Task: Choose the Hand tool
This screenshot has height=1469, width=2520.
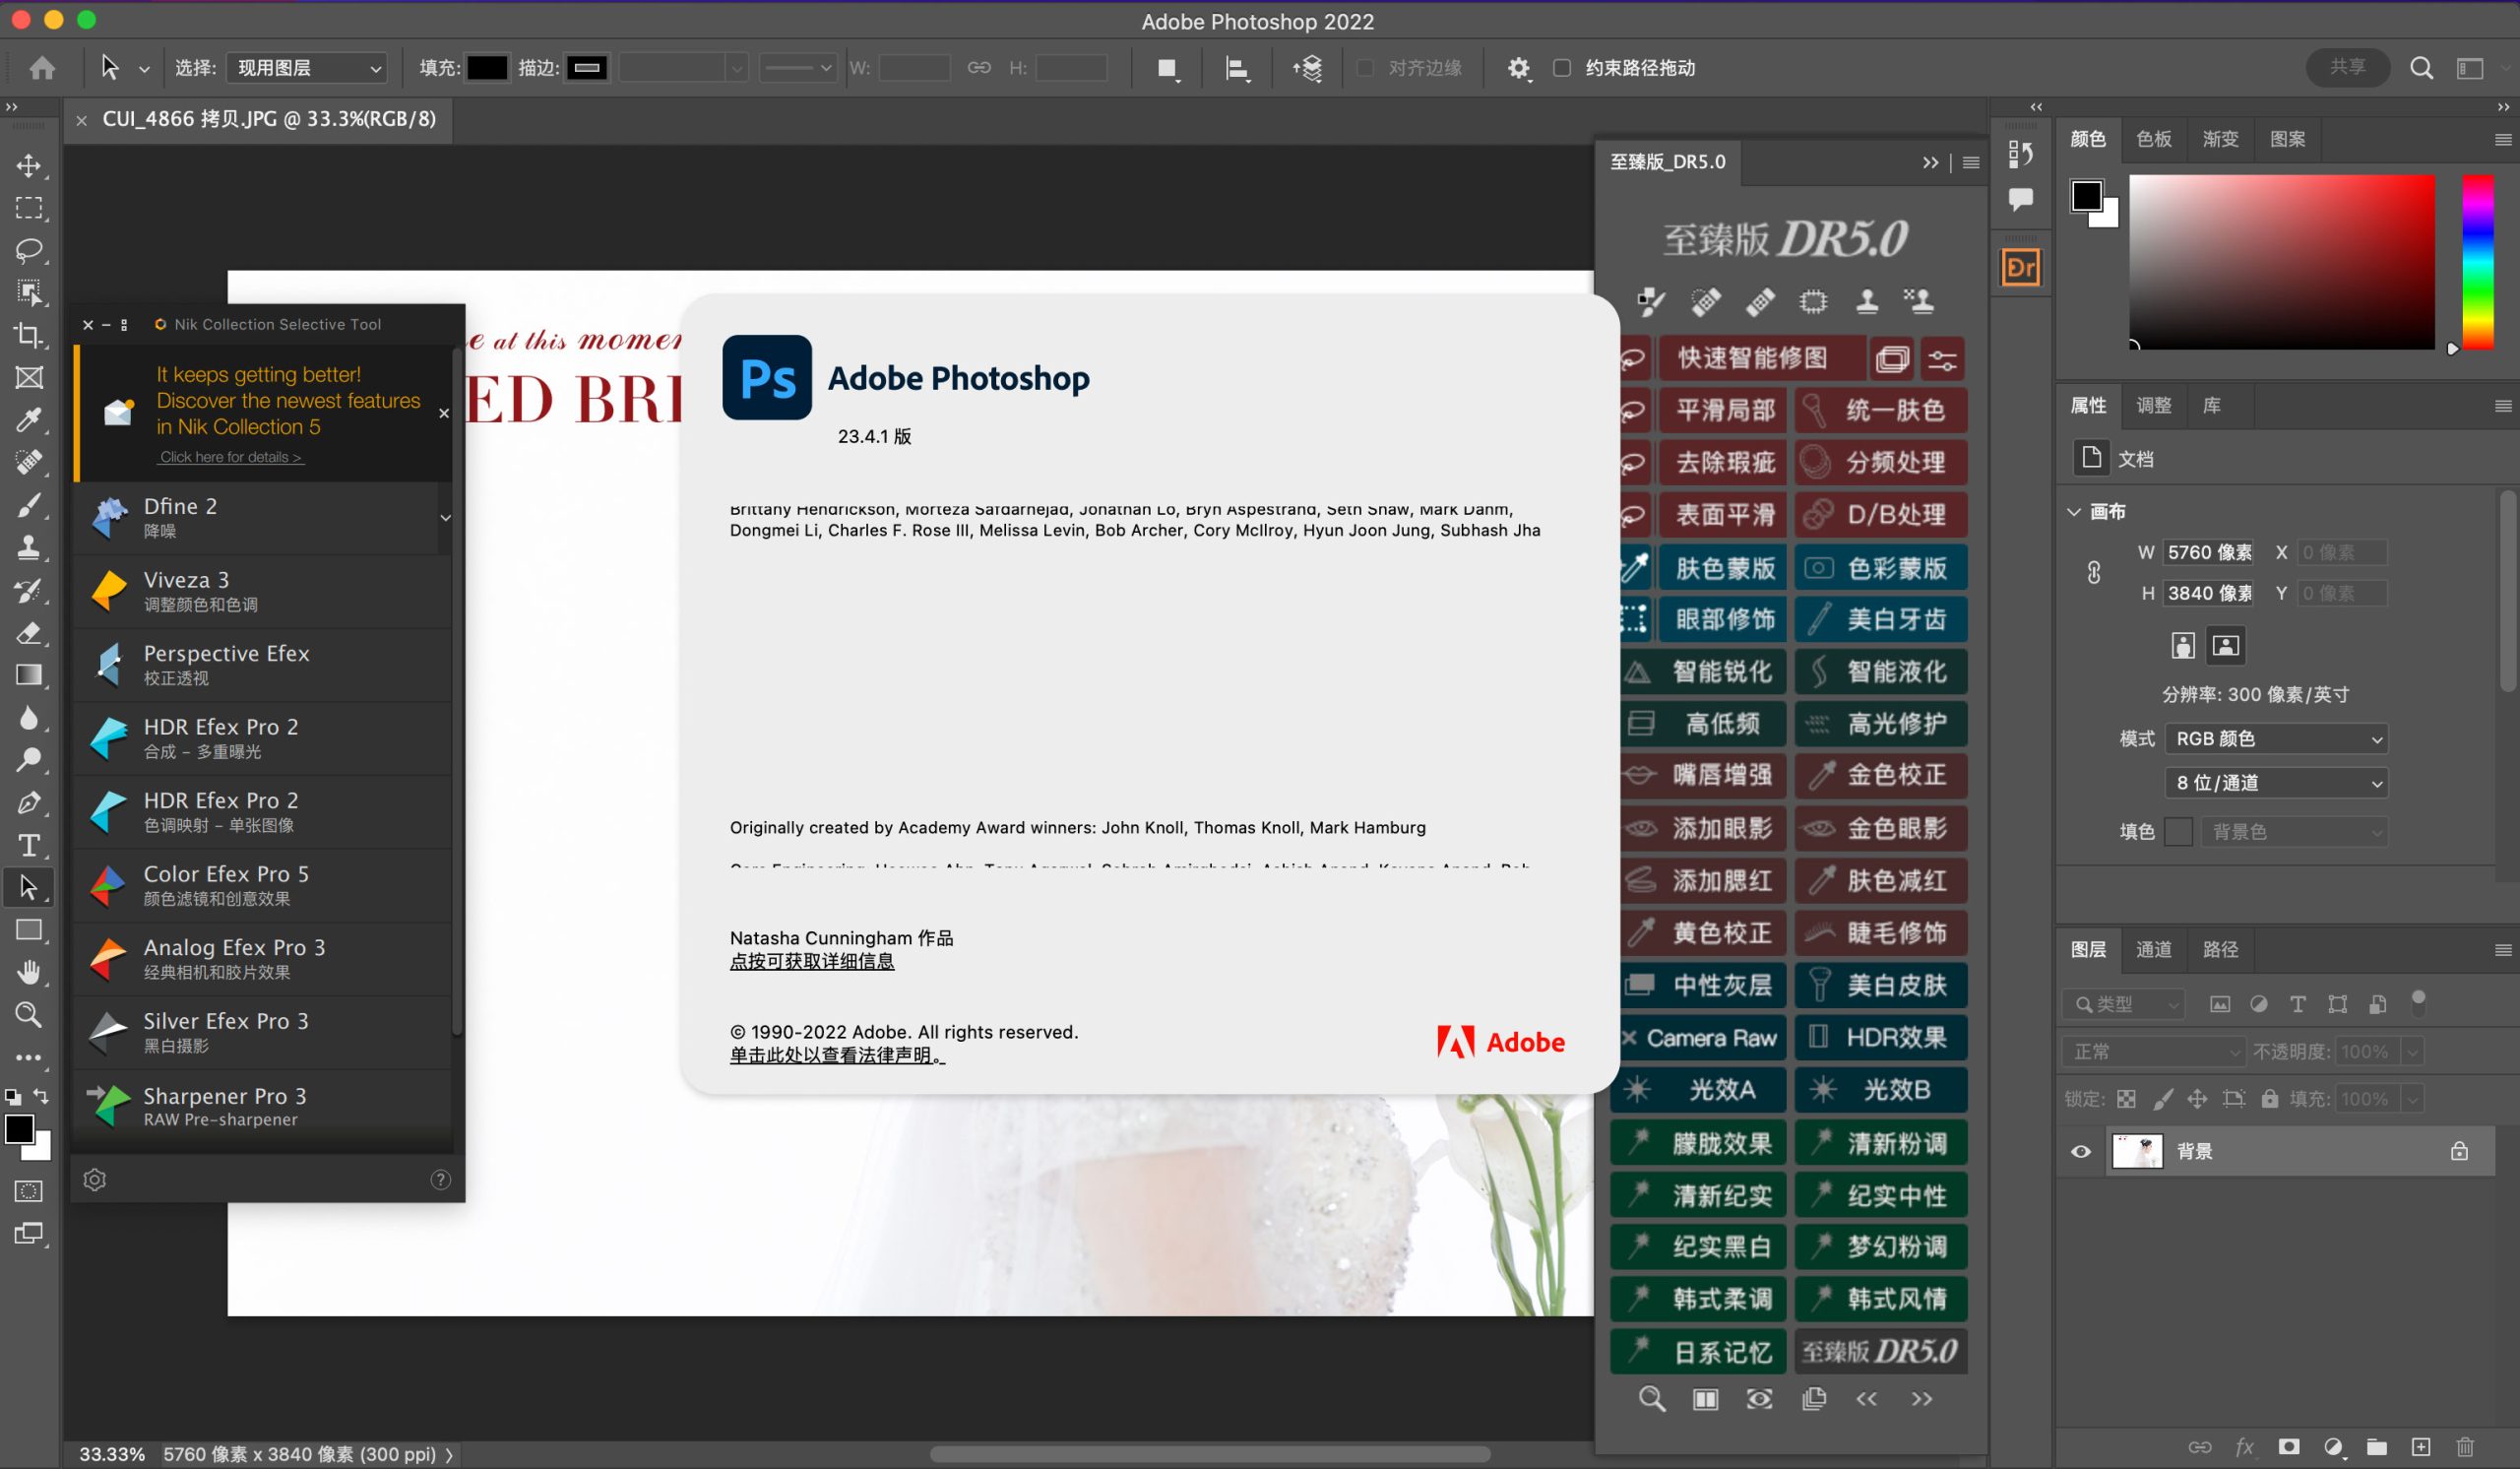Action: 28,971
